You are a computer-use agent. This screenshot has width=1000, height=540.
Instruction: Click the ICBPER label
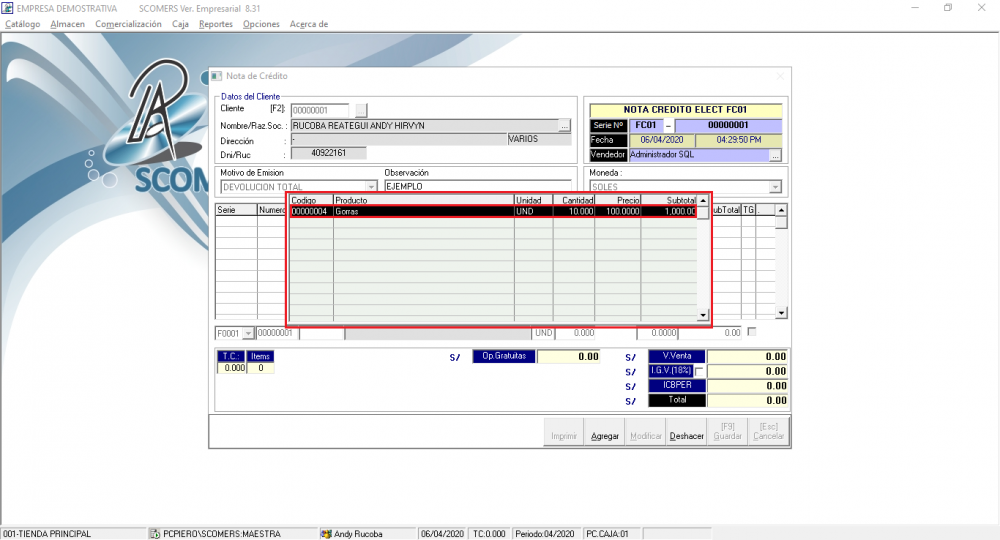point(677,386)
